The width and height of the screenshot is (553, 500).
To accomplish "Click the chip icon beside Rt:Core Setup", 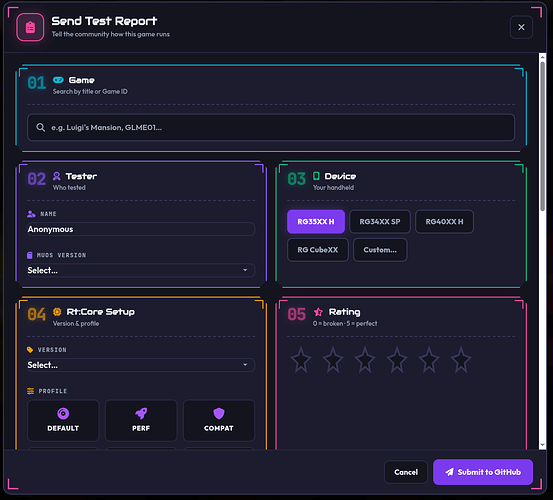I will tap(57, 312).
